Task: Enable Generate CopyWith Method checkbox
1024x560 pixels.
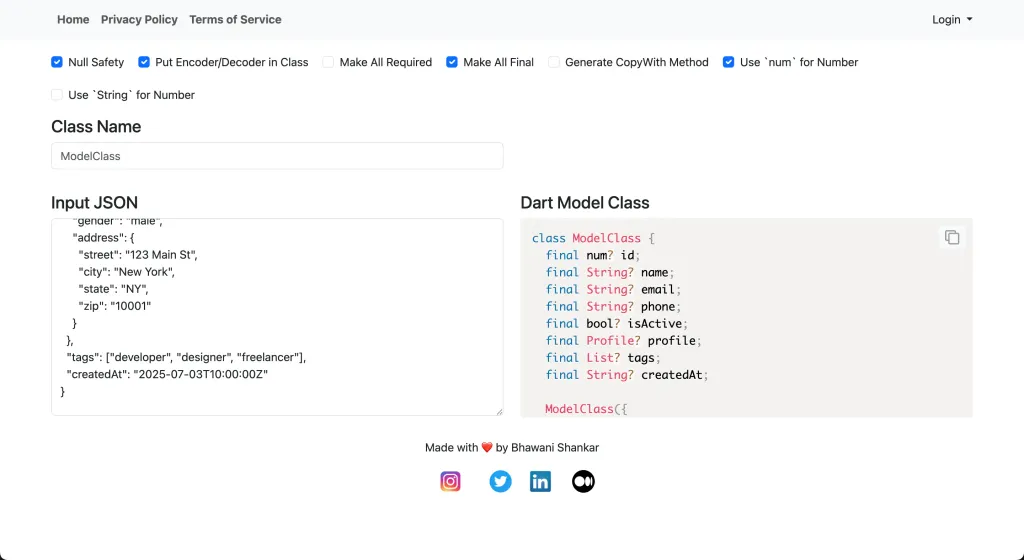Action: click(554, 62)
